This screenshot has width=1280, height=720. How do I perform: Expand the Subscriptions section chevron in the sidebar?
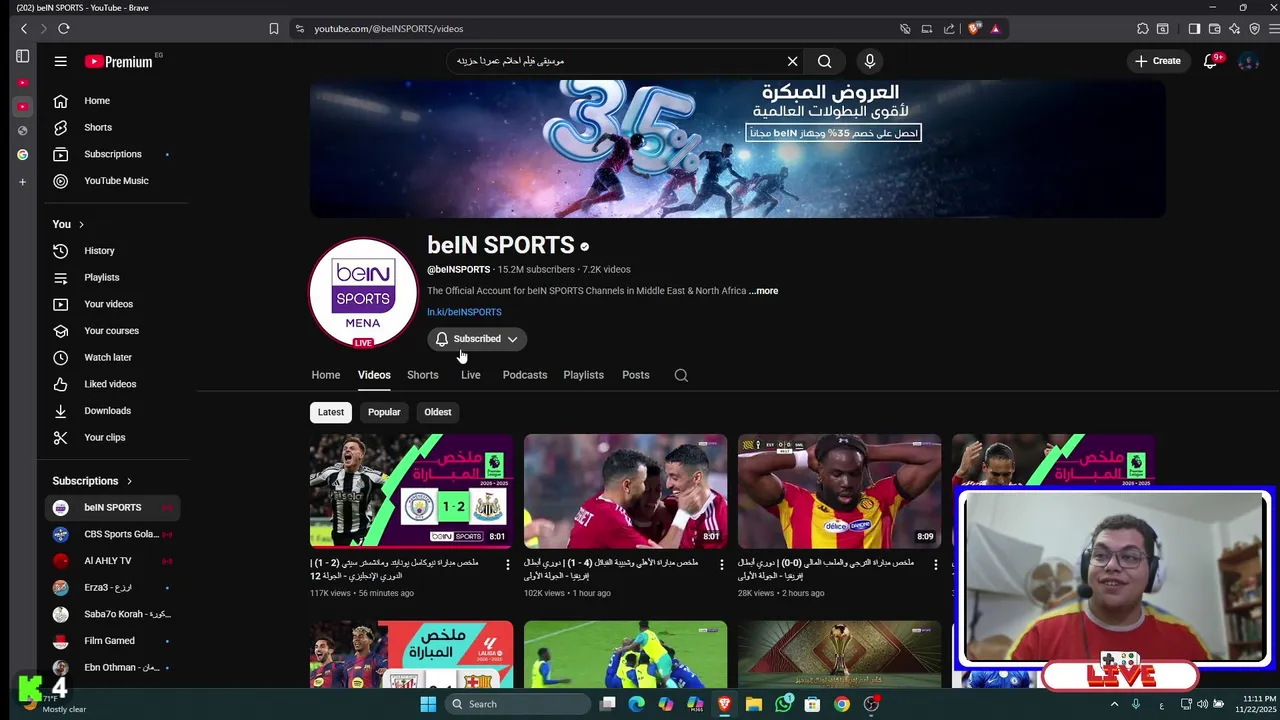[x=129, y=481]
